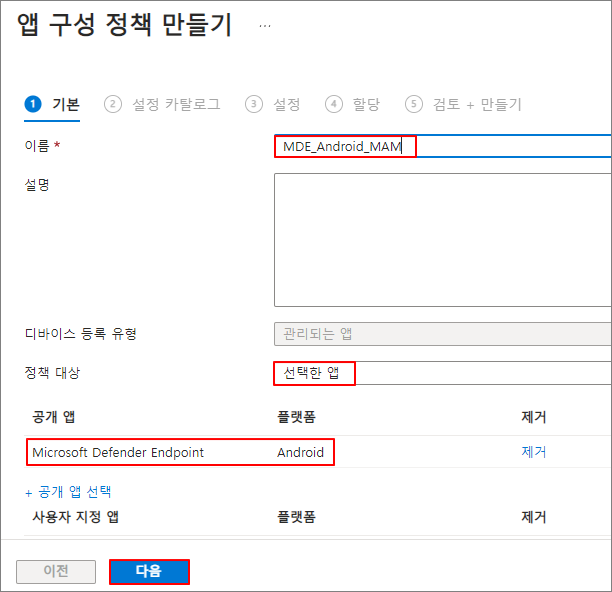Open the 설정 step tab
The height and width of the screenshot is (592, 612).
(273, 104)
